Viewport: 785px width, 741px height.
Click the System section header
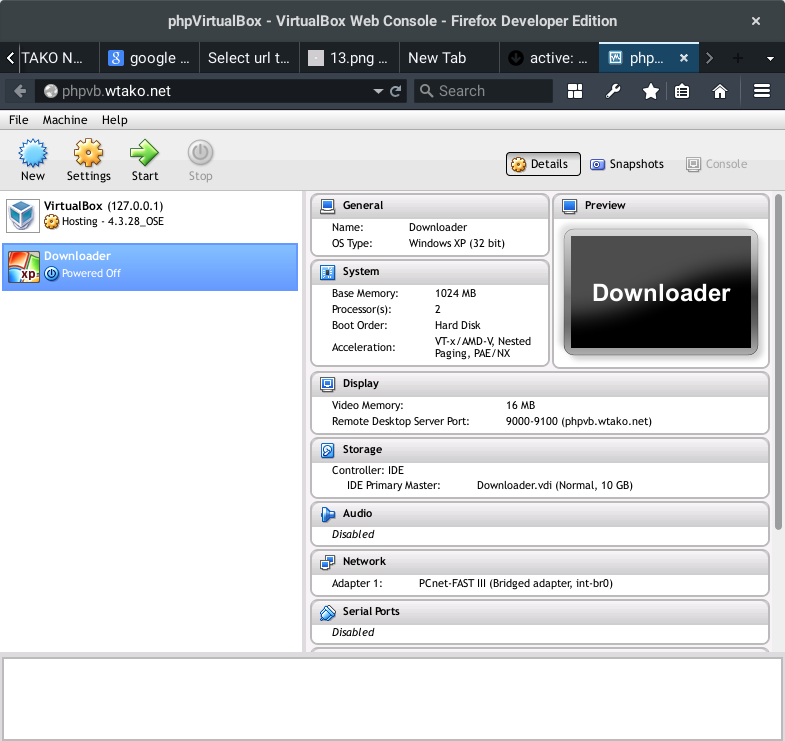click(430, 272)
